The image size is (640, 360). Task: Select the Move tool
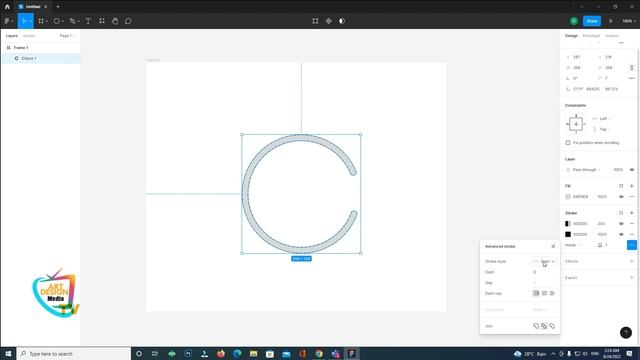tap(24, 21)
